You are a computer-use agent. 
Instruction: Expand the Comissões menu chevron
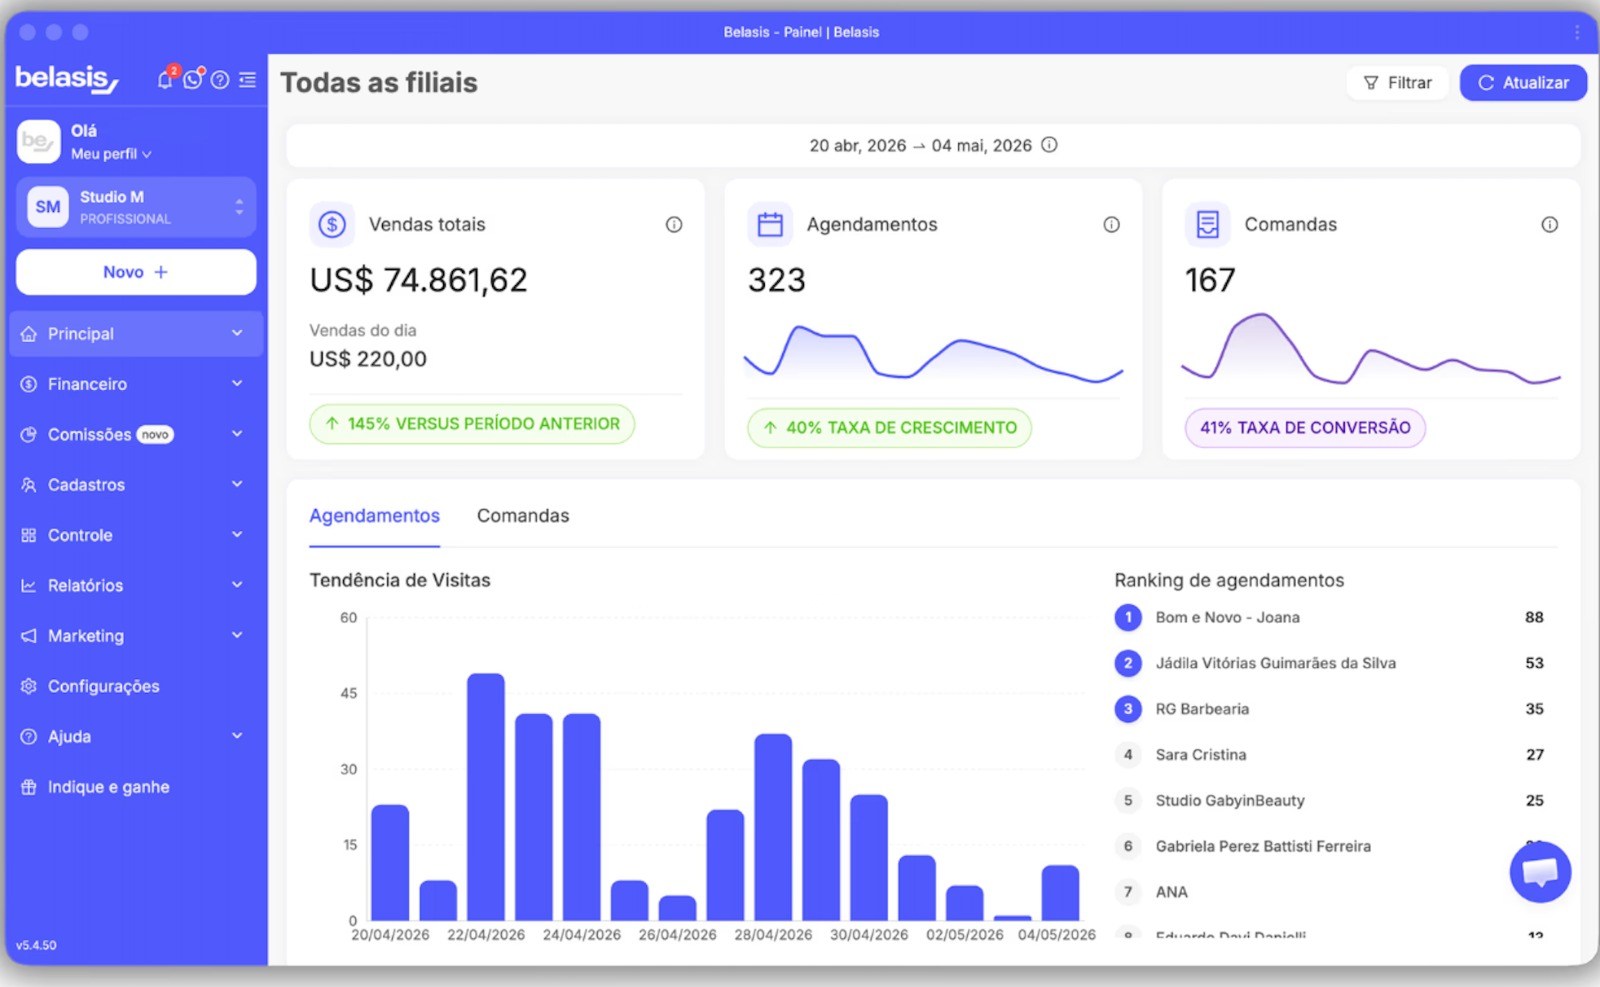237,434
